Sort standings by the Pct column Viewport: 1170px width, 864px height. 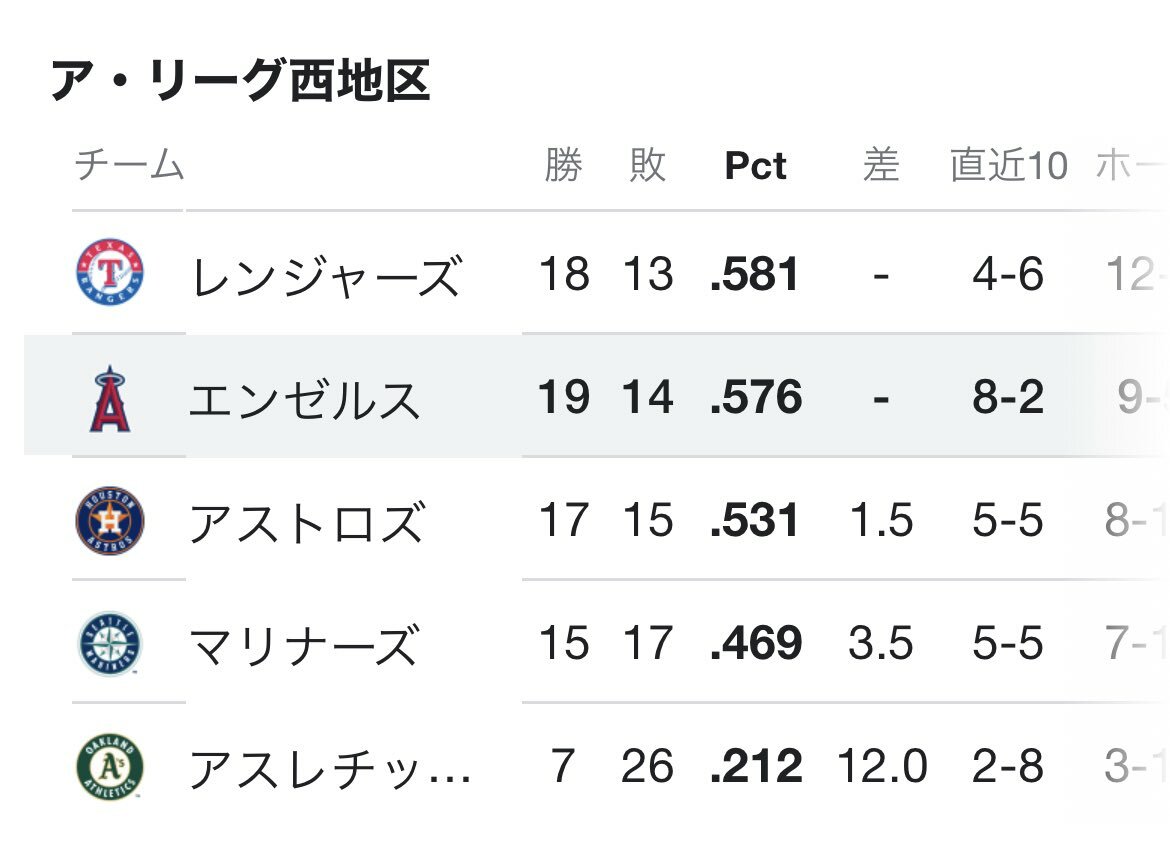click(x=755, y=165)
